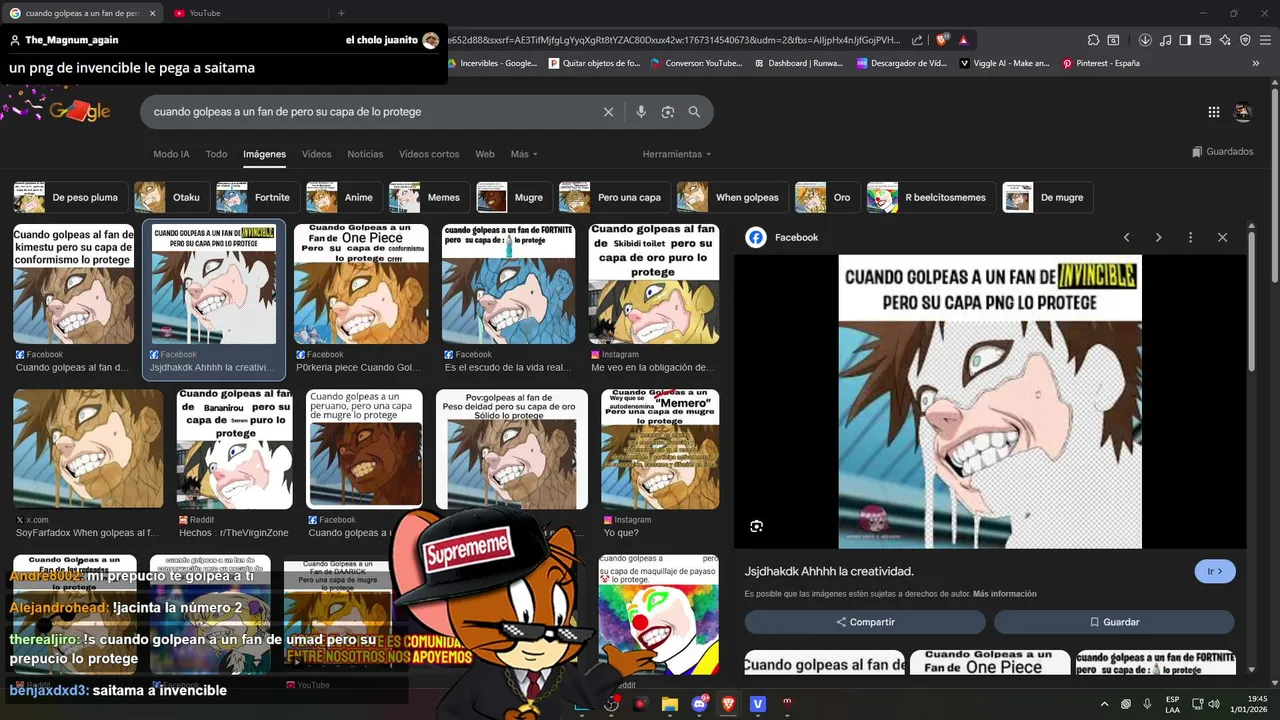
Task: Open new browser tab with plus
Action: [x=341, y=13]
